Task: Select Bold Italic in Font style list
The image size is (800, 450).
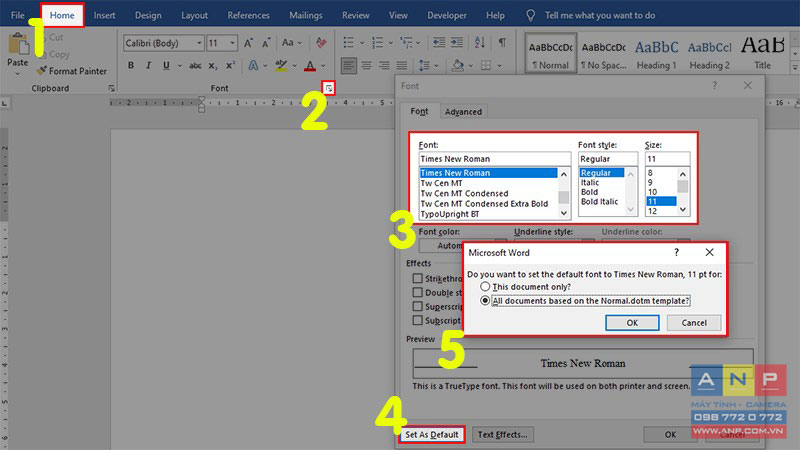Action: [x=599, y=202]
